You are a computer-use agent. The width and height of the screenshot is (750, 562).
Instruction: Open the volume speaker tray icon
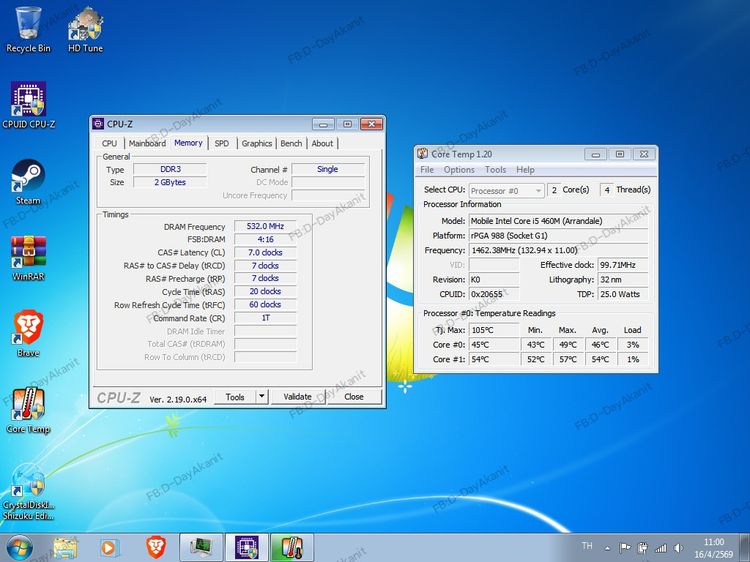[x=678, y=548]
